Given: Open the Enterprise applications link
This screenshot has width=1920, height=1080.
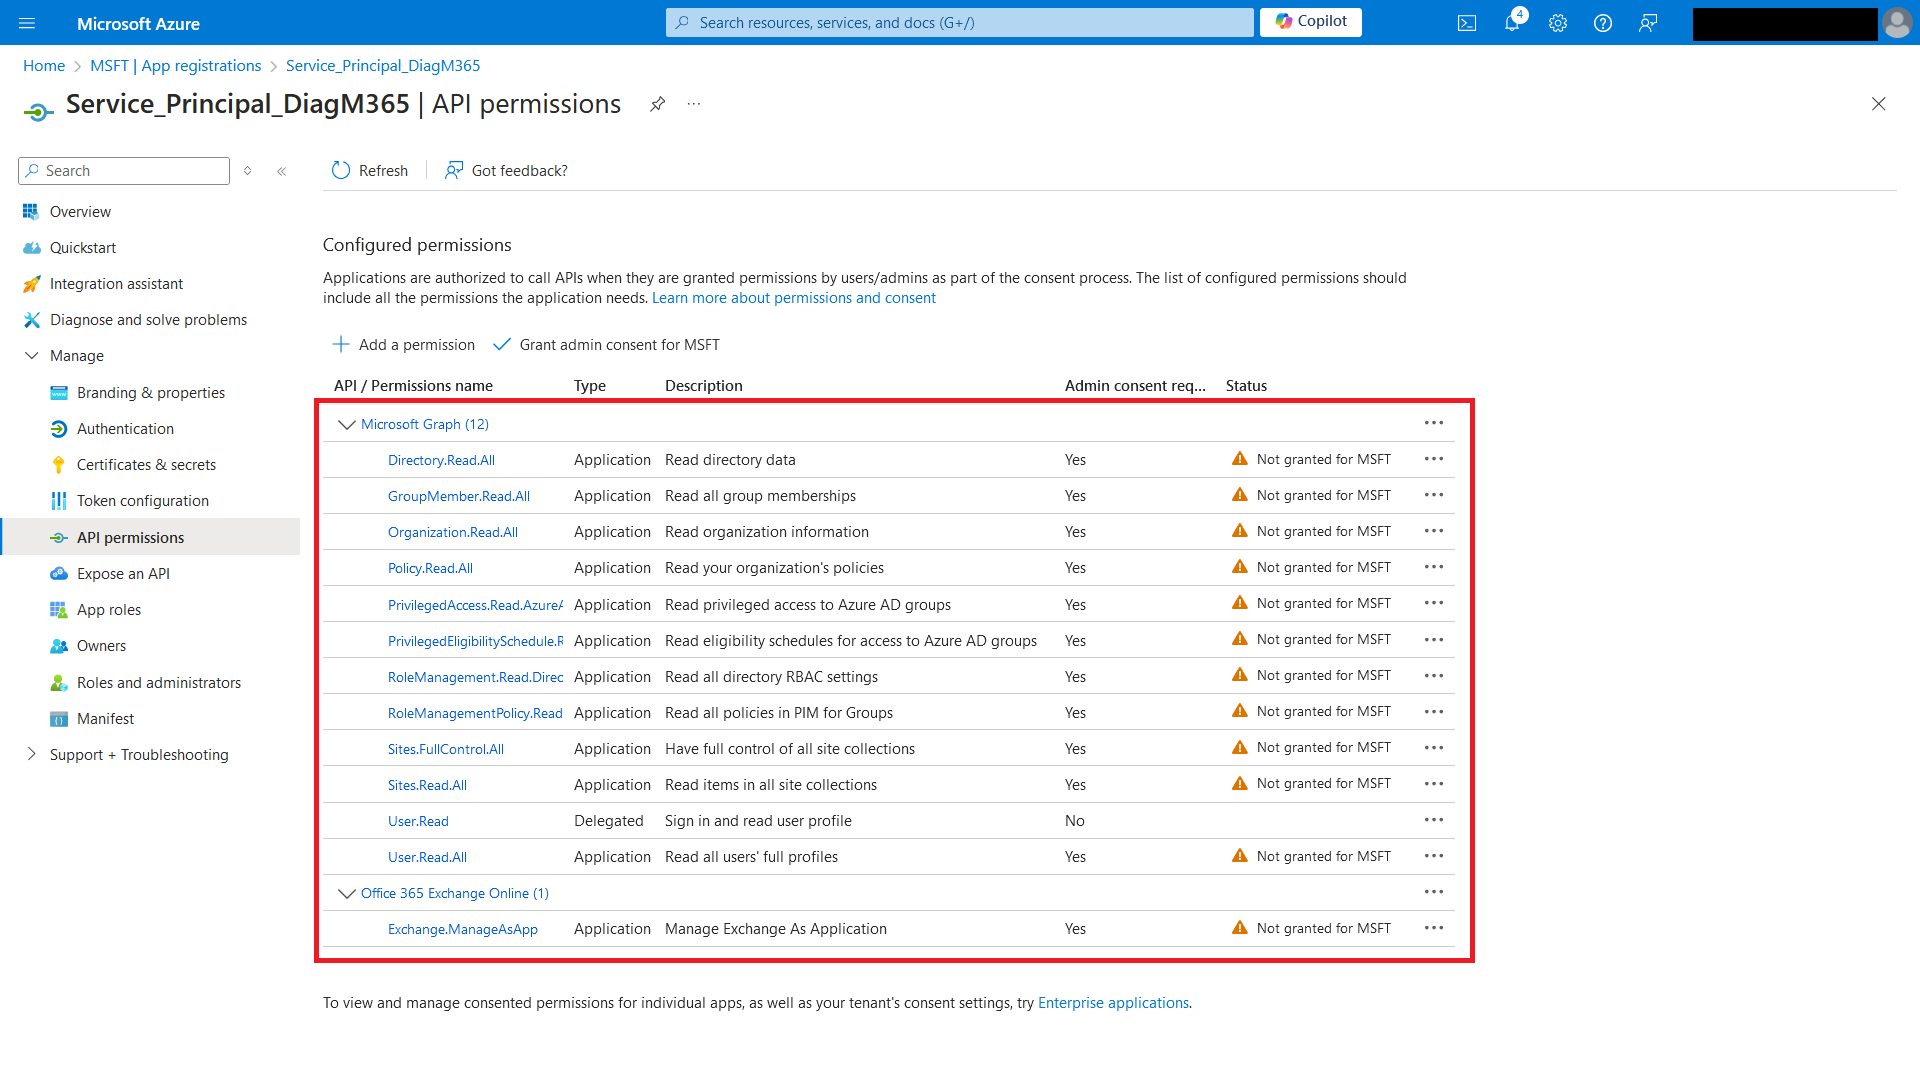Looking at the screenshot, I should tap(1113, 1002).
